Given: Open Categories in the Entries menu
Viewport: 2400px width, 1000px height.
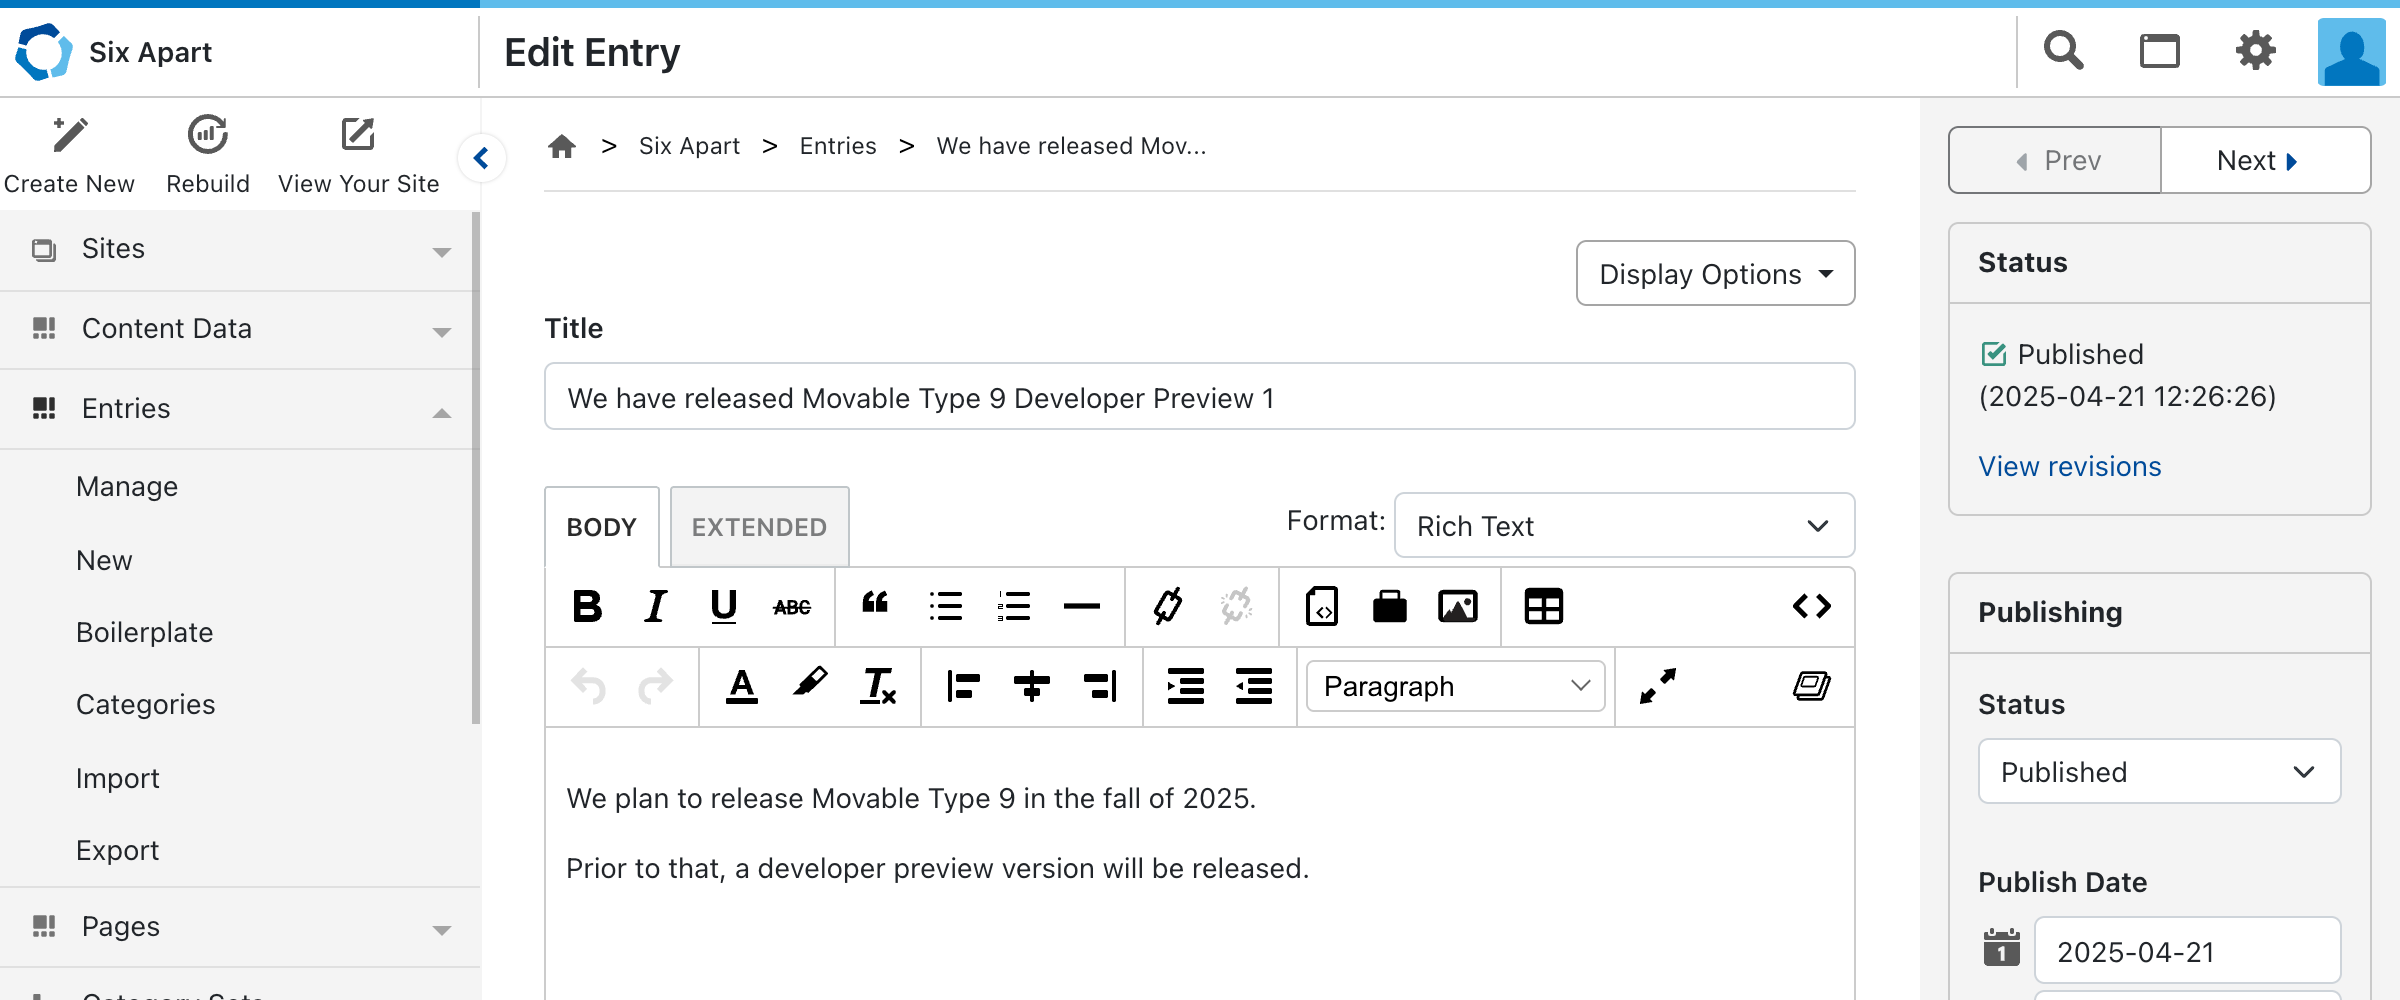Looking at the screenshot, I should (146, 705).
